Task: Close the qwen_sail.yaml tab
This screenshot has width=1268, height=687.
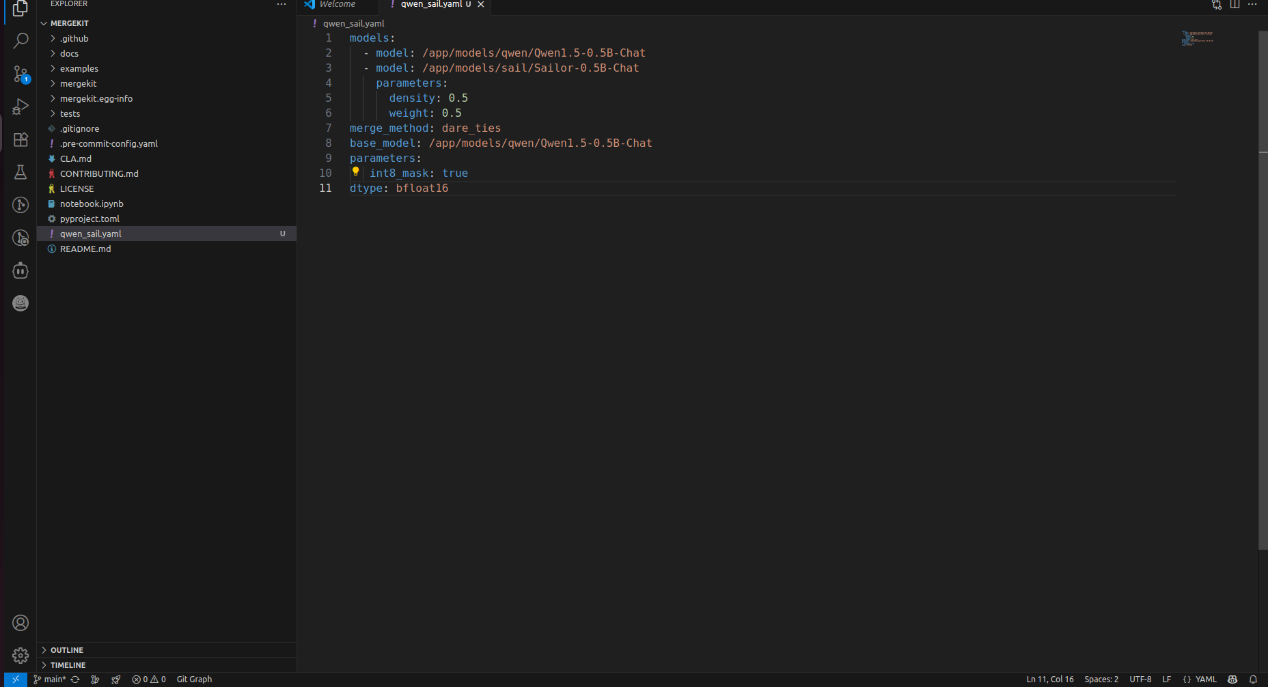Action: 481,5
